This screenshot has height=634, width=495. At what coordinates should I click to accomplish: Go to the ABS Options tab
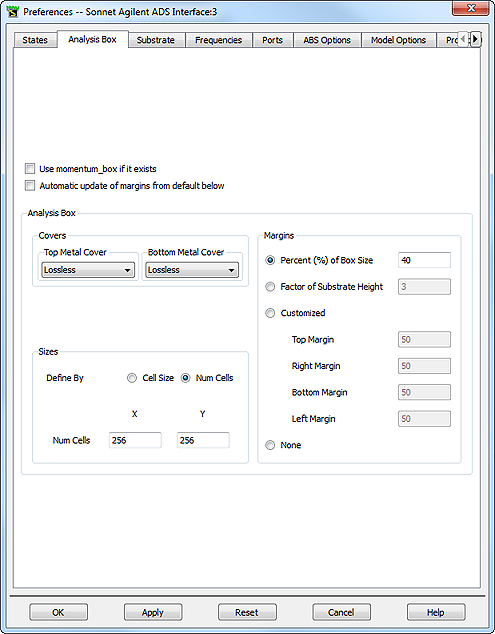click(327, 40)
